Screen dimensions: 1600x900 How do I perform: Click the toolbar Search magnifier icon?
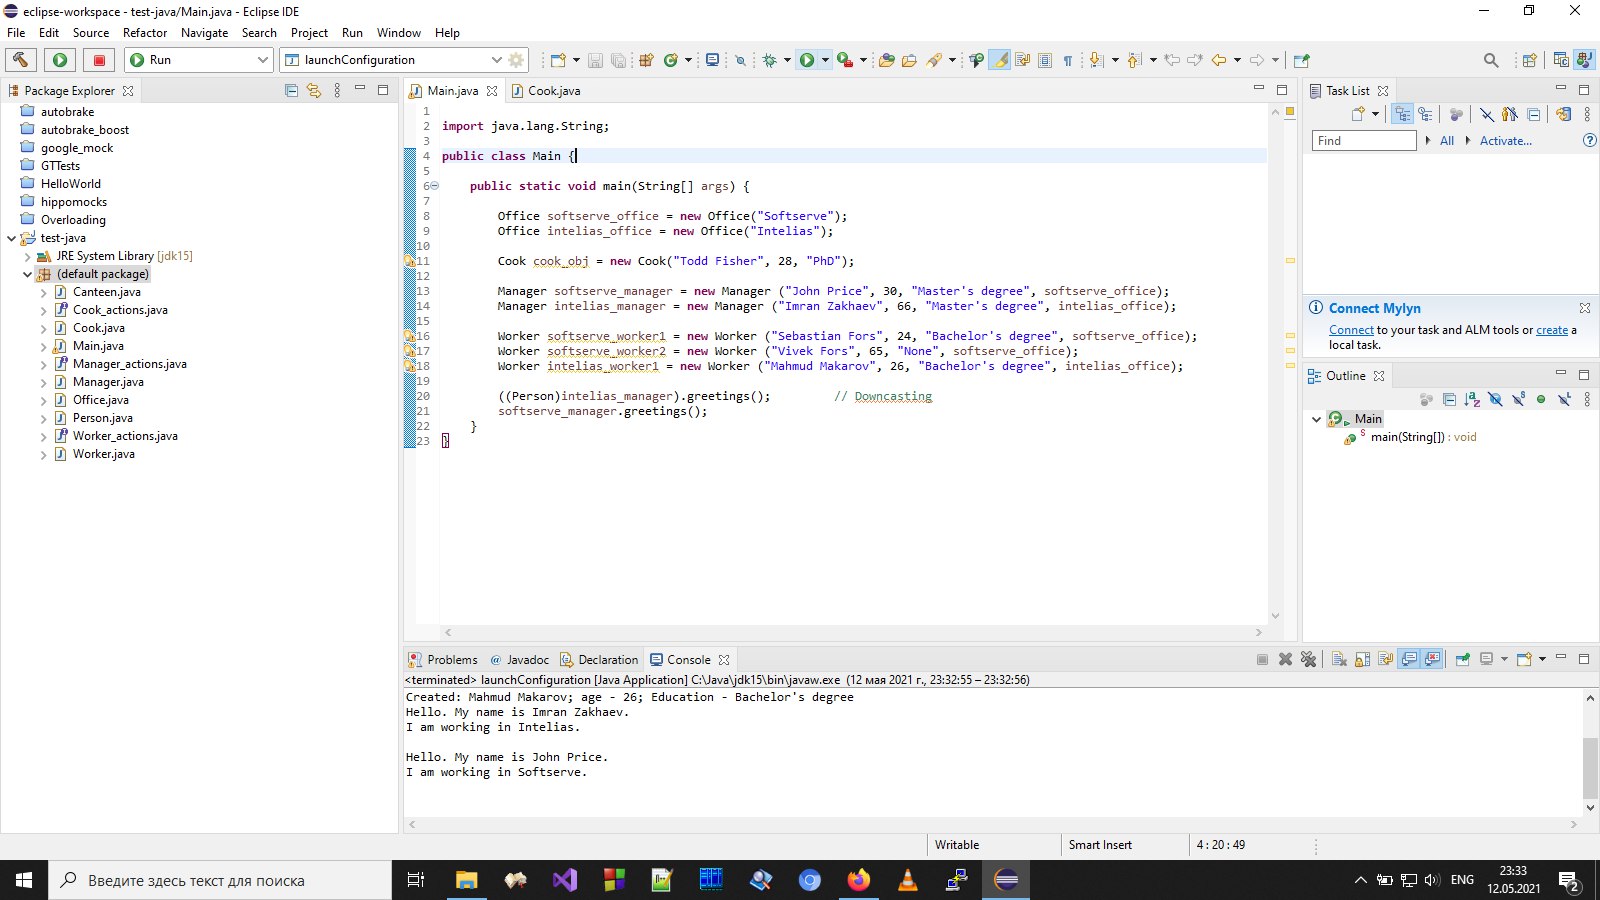1491,60
